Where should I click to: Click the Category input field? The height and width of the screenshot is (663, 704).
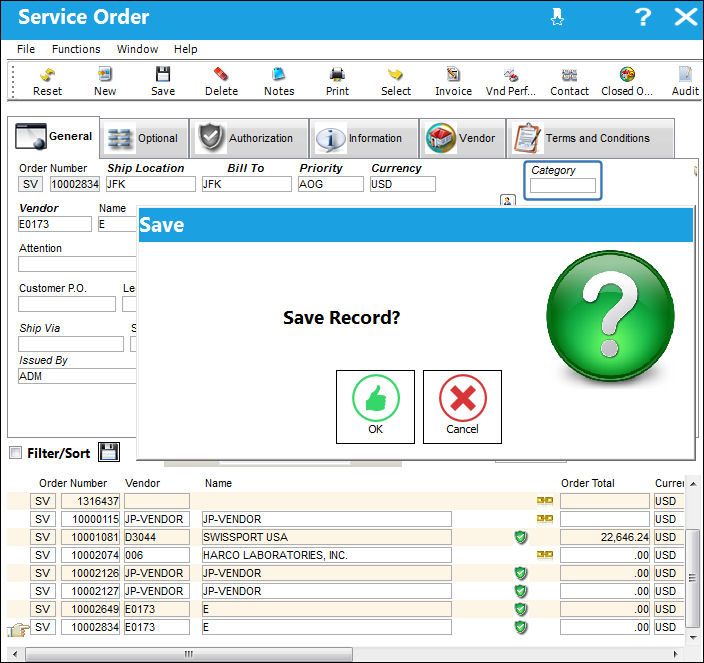click(563, 185)
